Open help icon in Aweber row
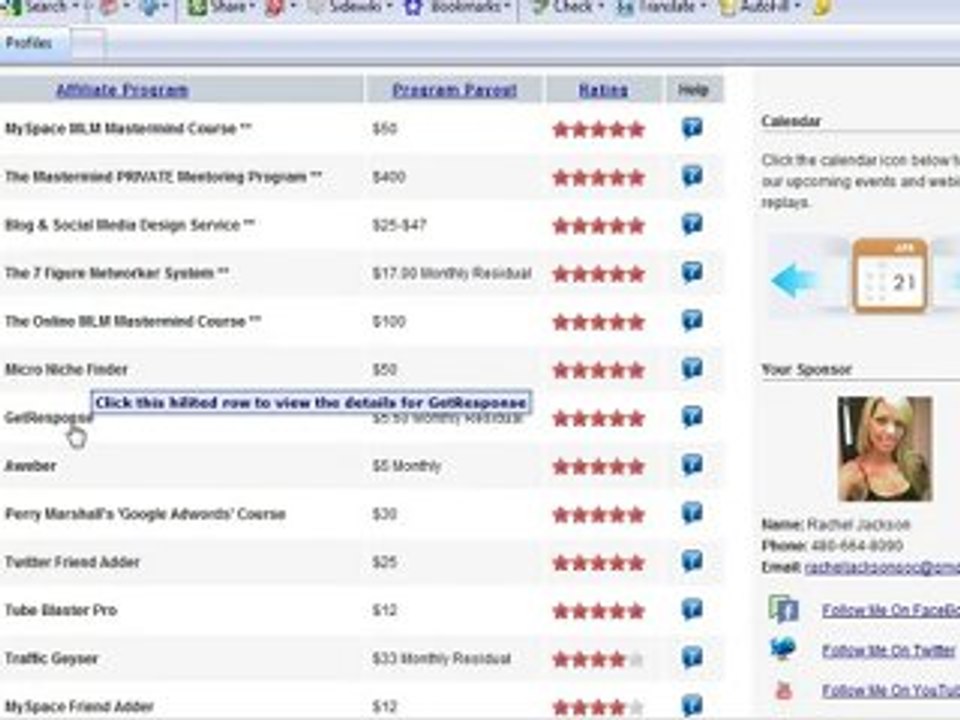960x720 pixels. click(x=692, y=465)
